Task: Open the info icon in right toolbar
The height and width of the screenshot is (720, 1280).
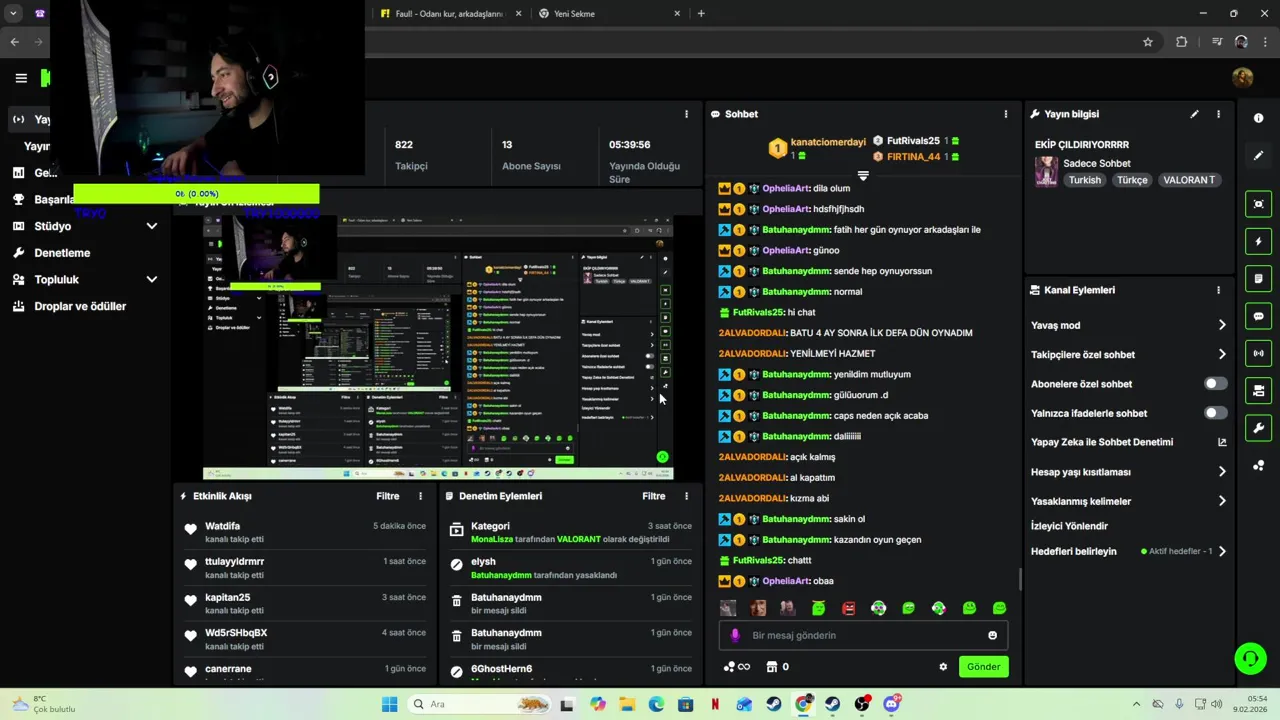Action: coord(1258,118)
